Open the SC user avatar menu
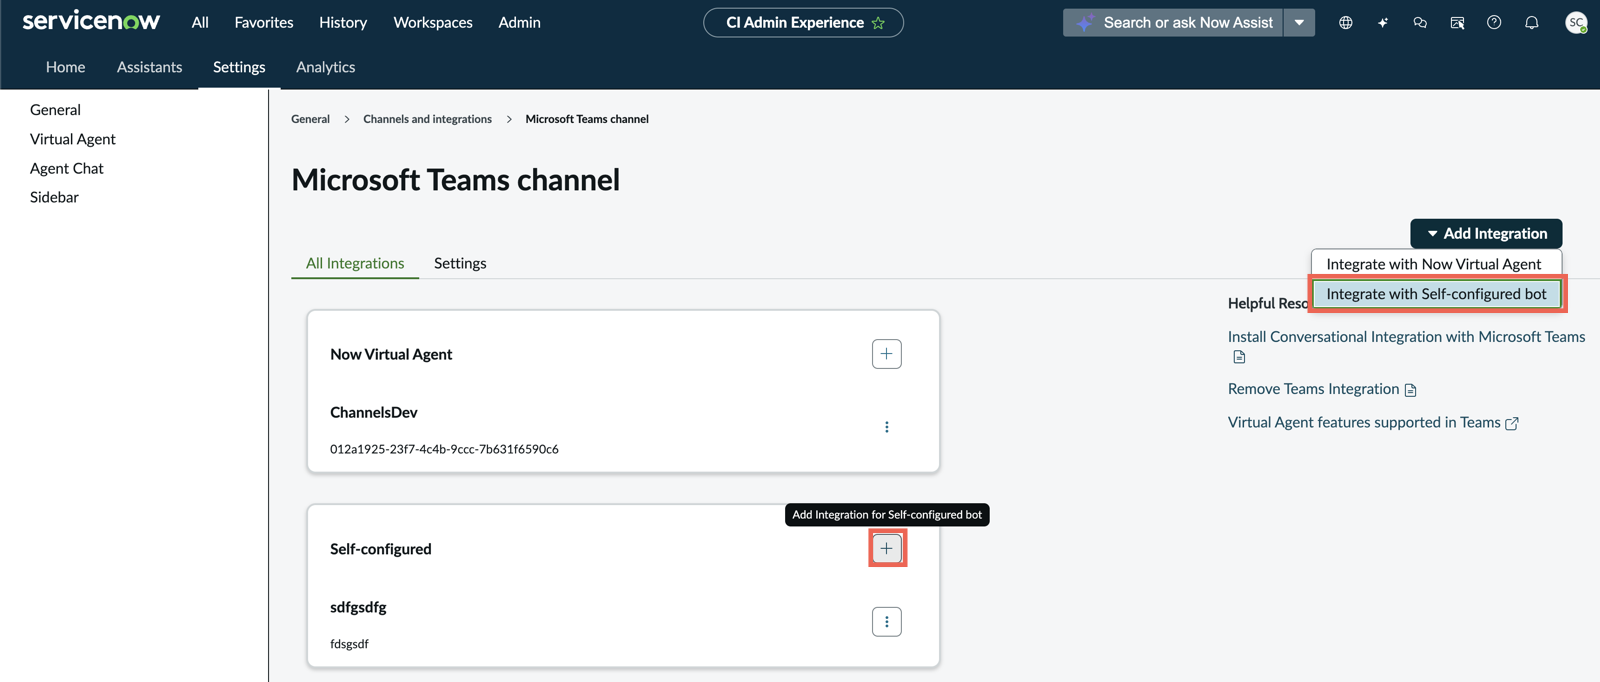 tap(1576, 22)
